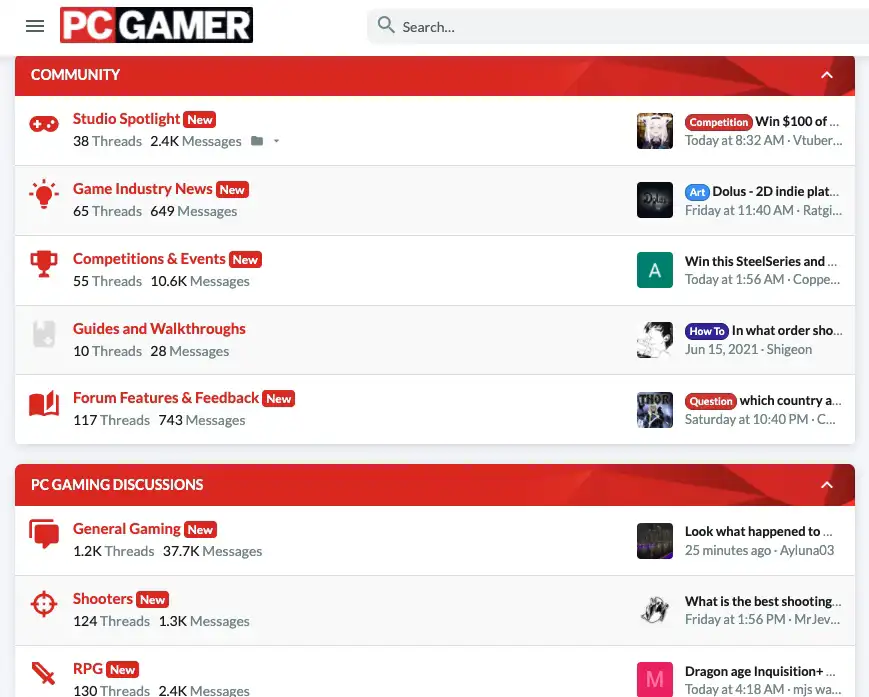The image size is (869, 697).
Task: Open the 'In what order sho...' thread
Action: pyautogui.click(x=787, y=330)
